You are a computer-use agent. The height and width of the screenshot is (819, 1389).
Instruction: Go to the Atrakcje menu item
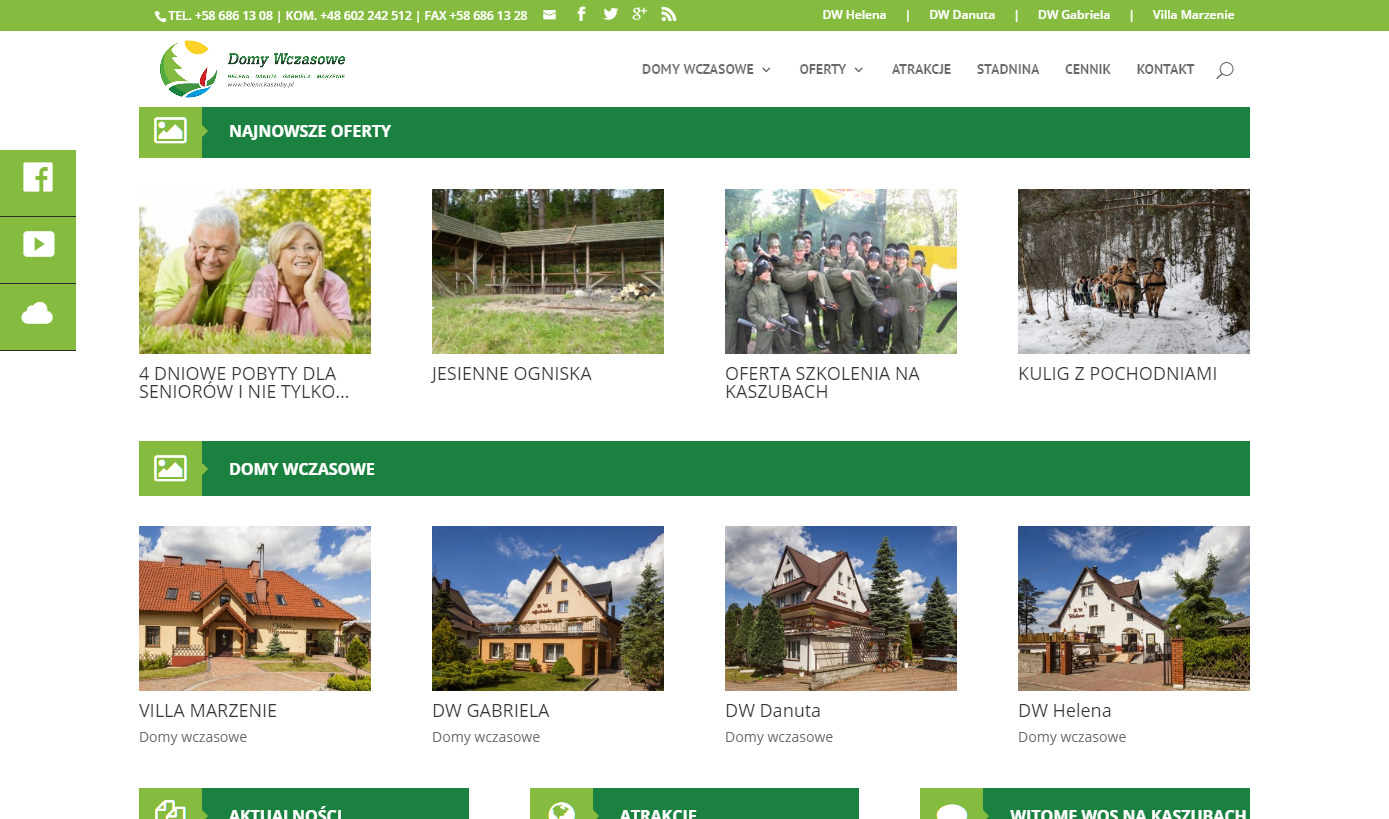[921, 70]
